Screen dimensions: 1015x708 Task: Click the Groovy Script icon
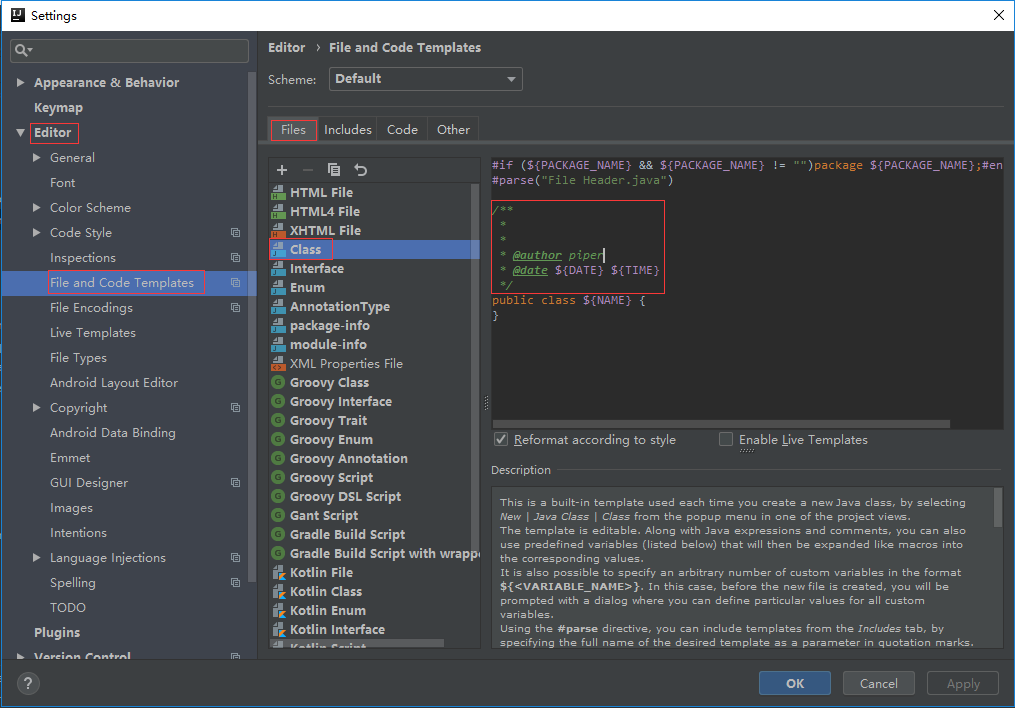click(x=278, y=478)
